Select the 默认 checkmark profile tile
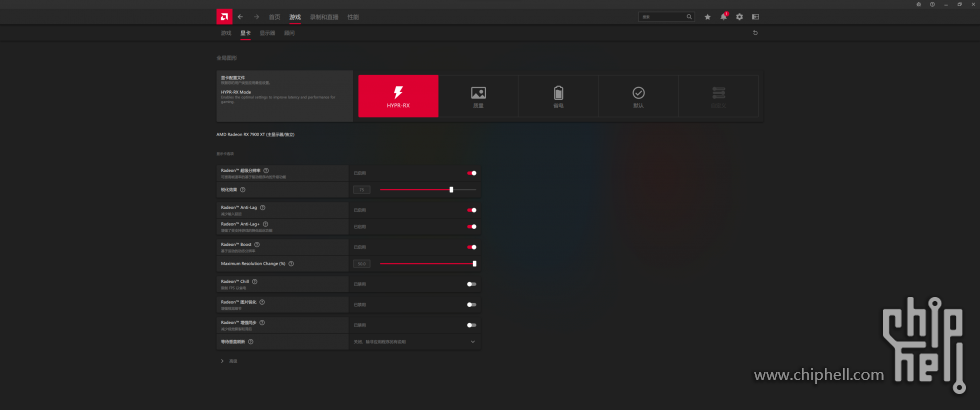980x410 pixels. coord(638,96)
